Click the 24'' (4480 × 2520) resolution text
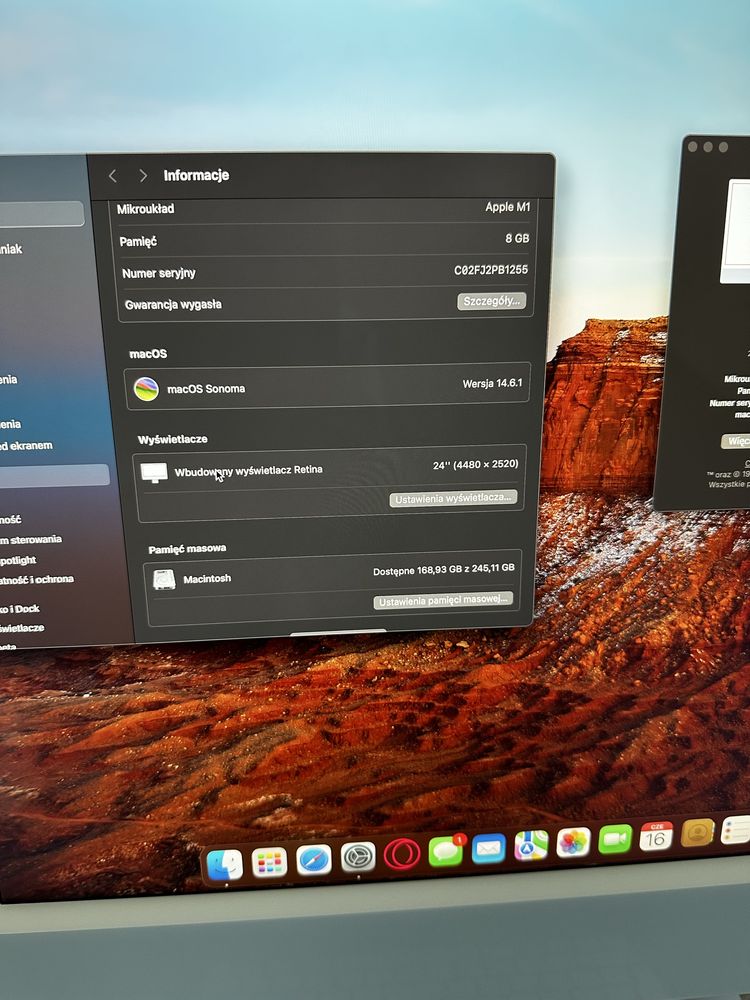The width and height of the screenshot is (750, 1000). [x=476, y=464]
